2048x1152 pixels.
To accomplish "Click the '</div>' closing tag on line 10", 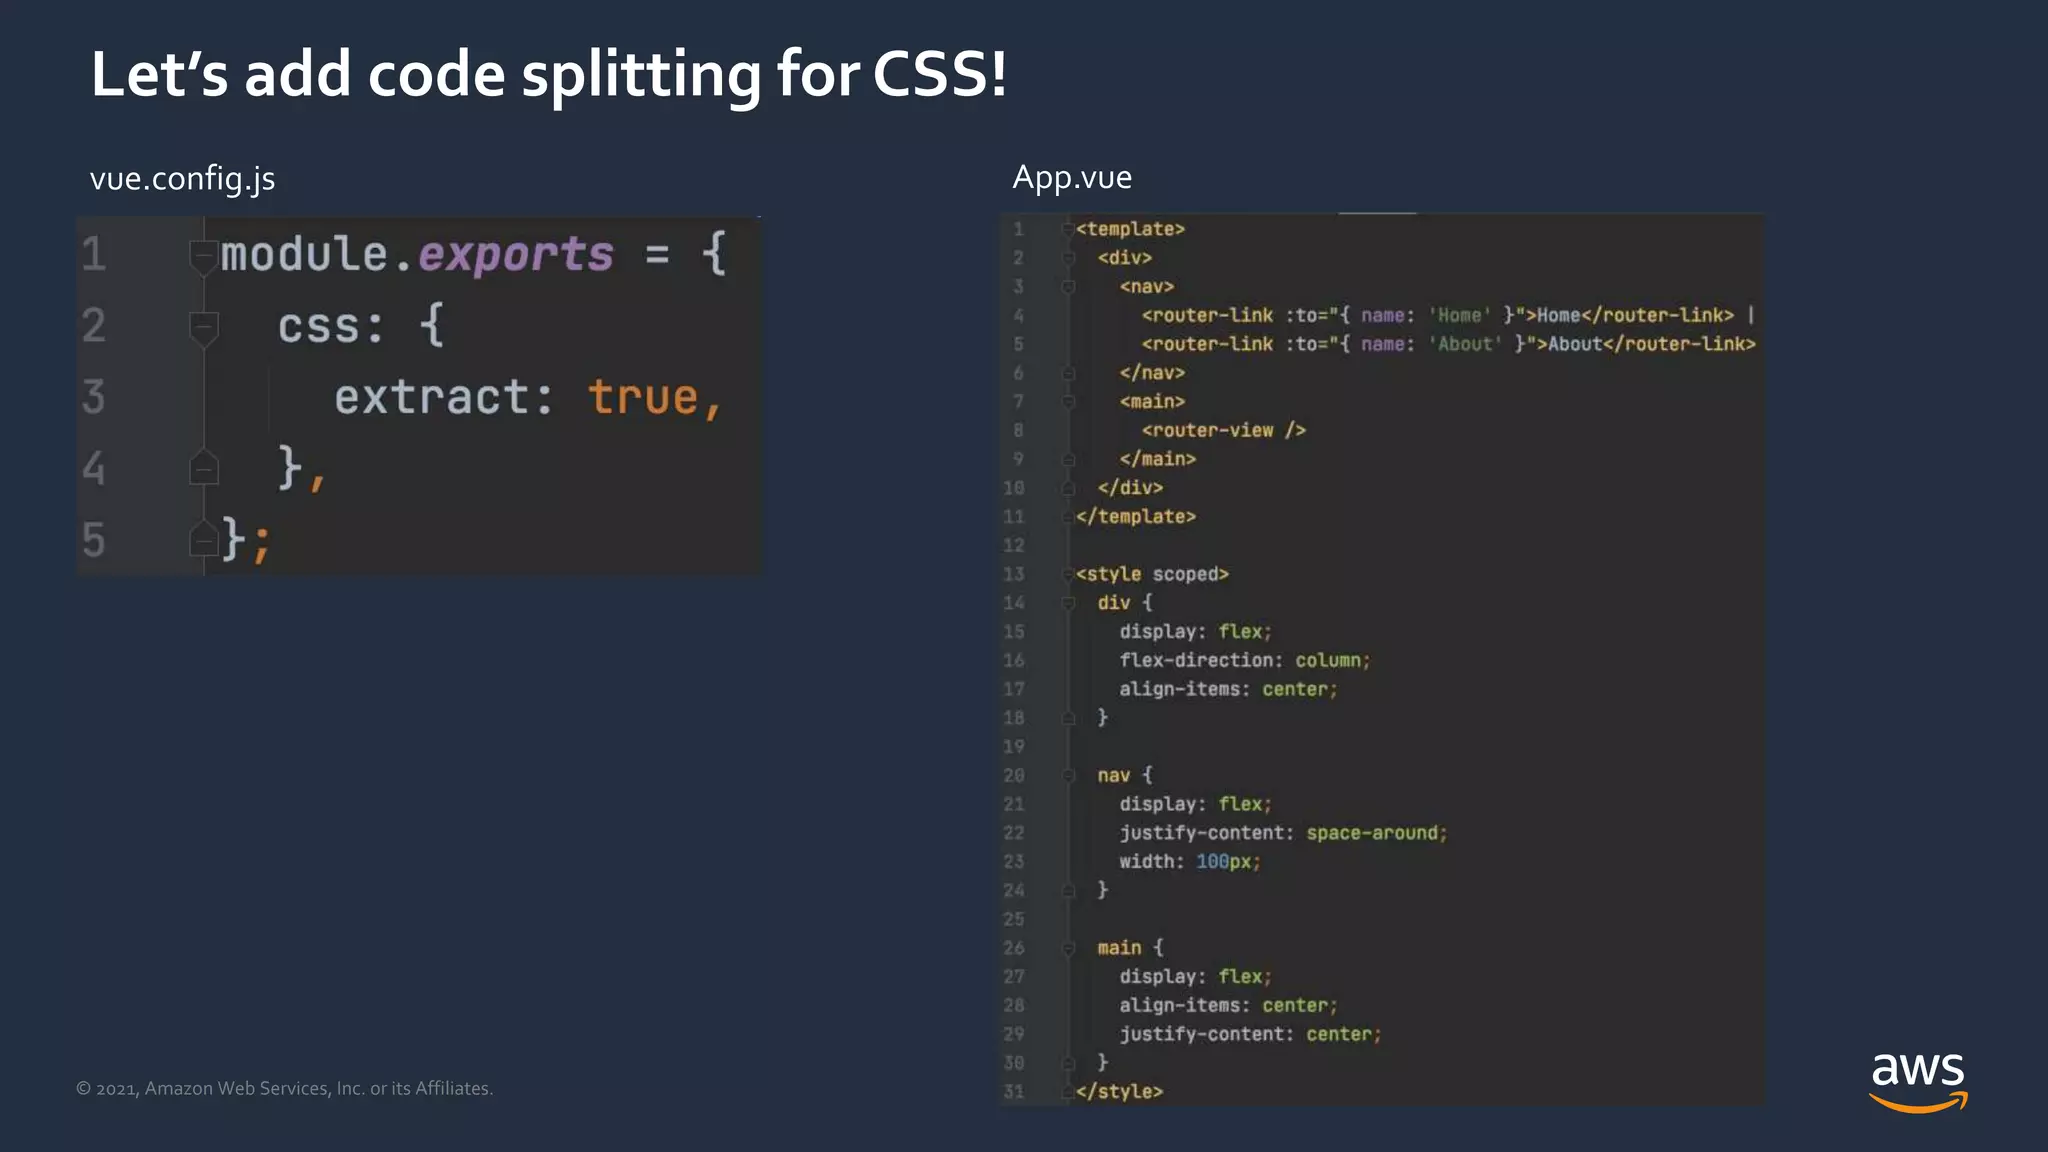I will pyautogui.click(x=1130, y=488).
